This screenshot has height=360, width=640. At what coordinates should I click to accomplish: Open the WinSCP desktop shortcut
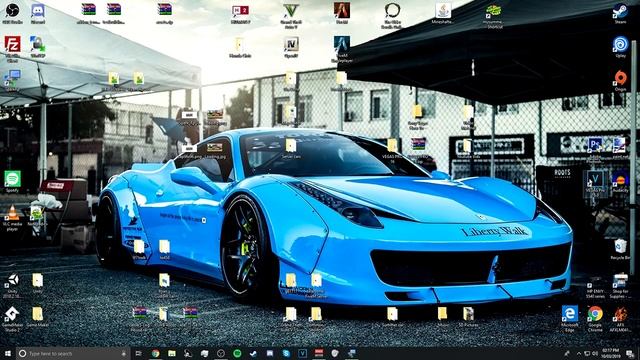click(x=38, y=47)
